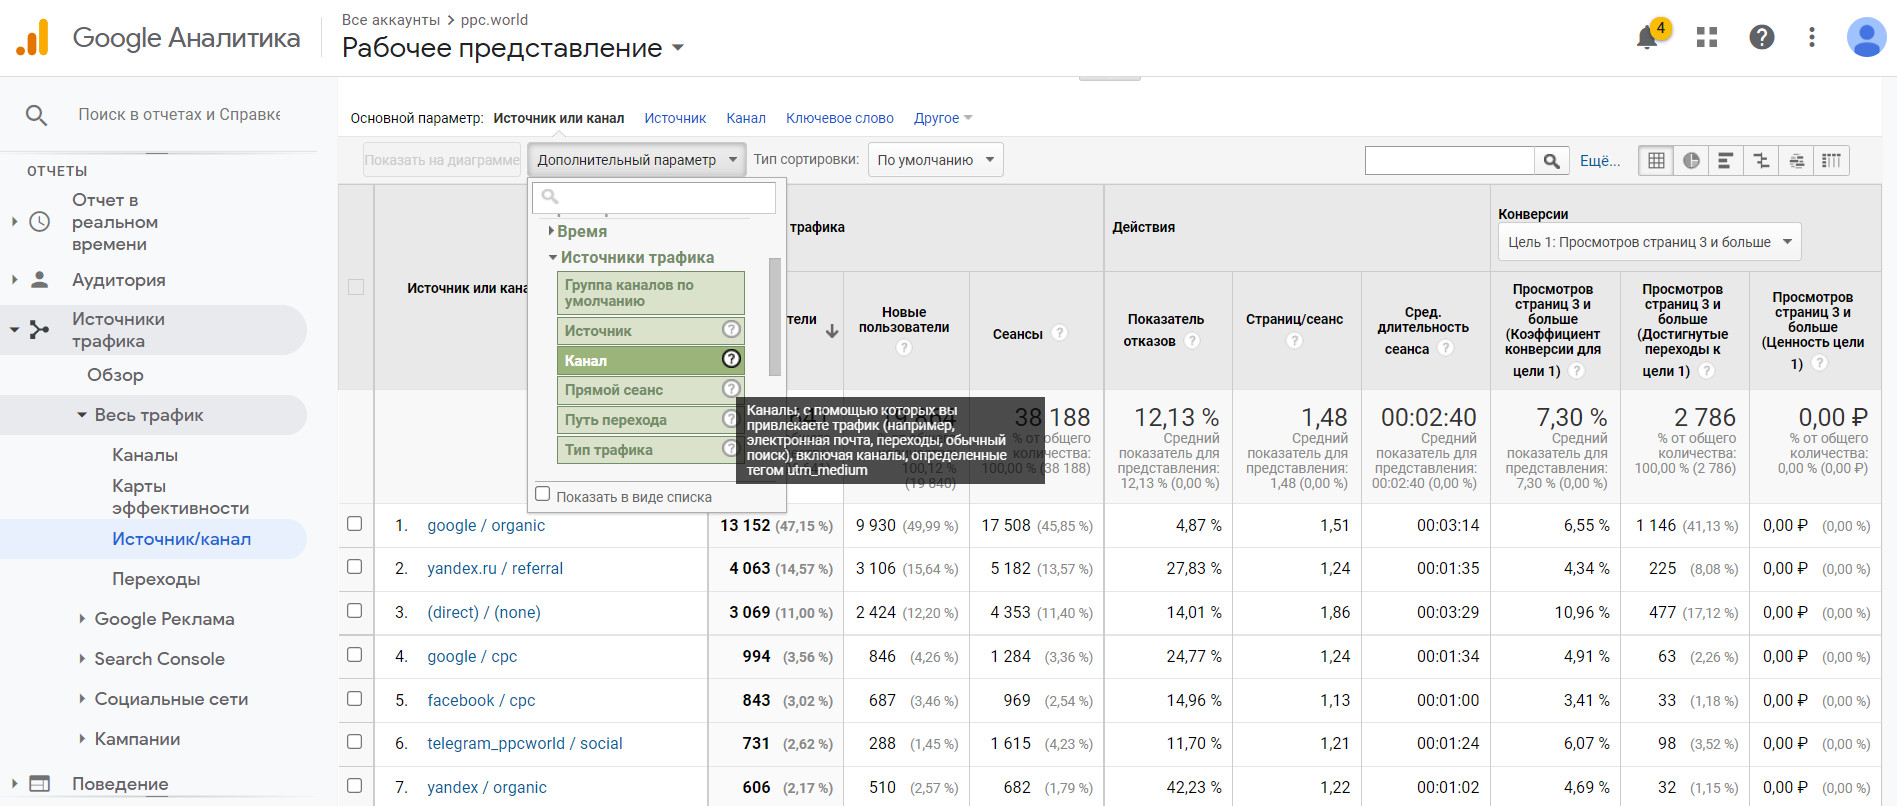Open the 'По умолчанию' sort type dropdown
The image size is (1897, 806).
[x=935, y=160]
